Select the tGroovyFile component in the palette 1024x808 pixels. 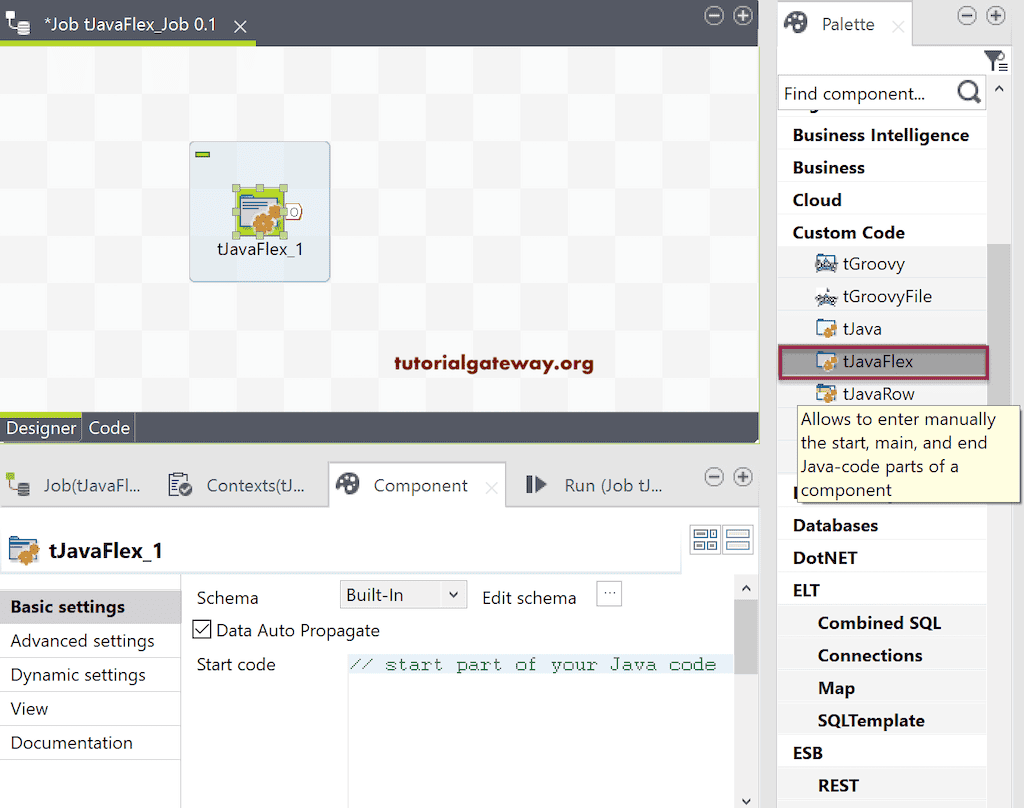tap(884, 295)
